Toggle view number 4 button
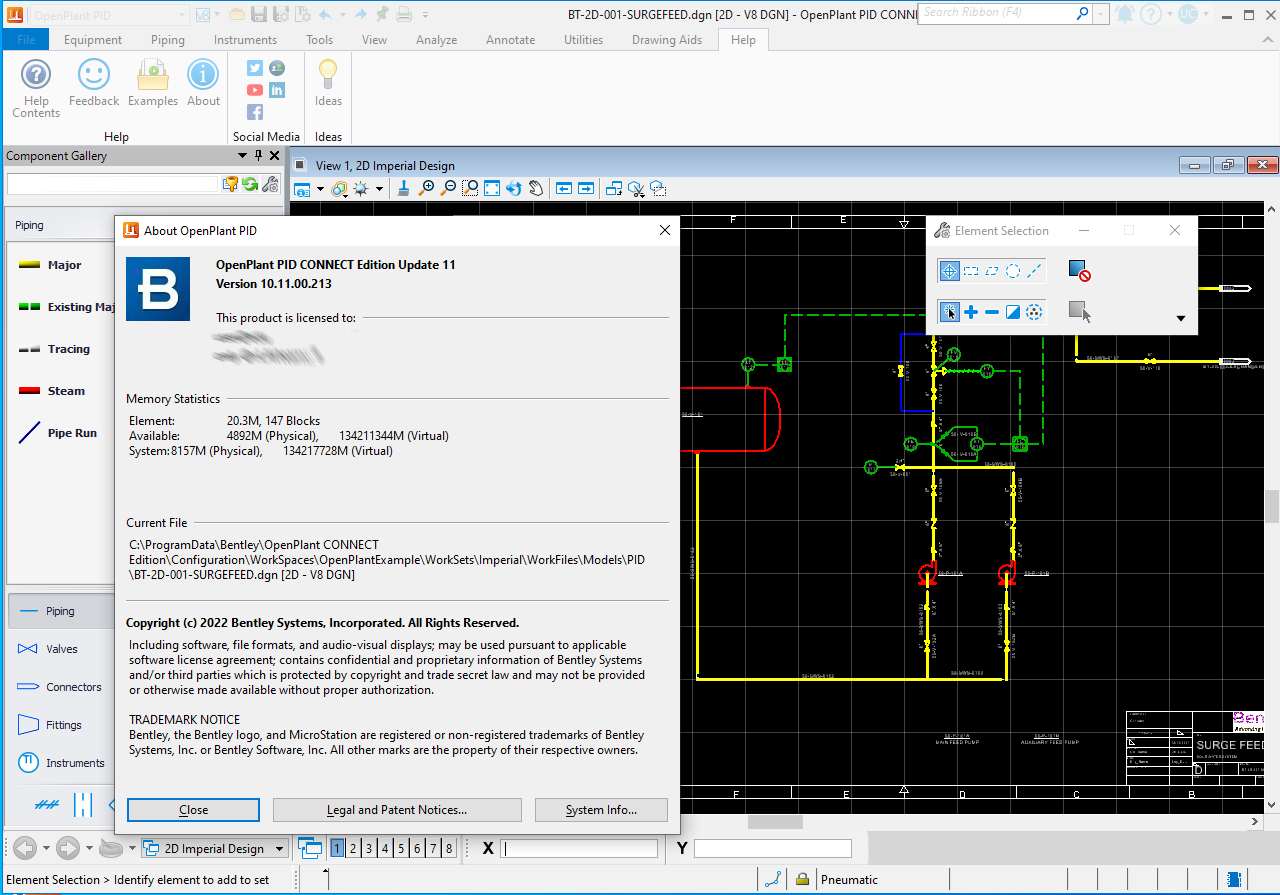Viewport: 1280px width, 895px height. point(385,849)
